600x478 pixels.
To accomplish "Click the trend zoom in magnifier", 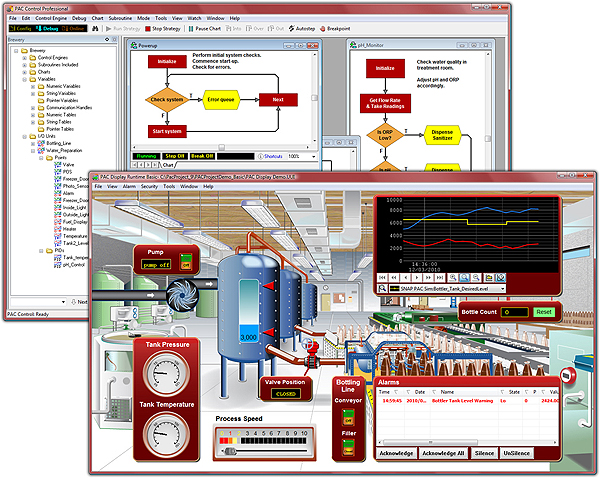I will pyautogui.click(x=453, y=277).
